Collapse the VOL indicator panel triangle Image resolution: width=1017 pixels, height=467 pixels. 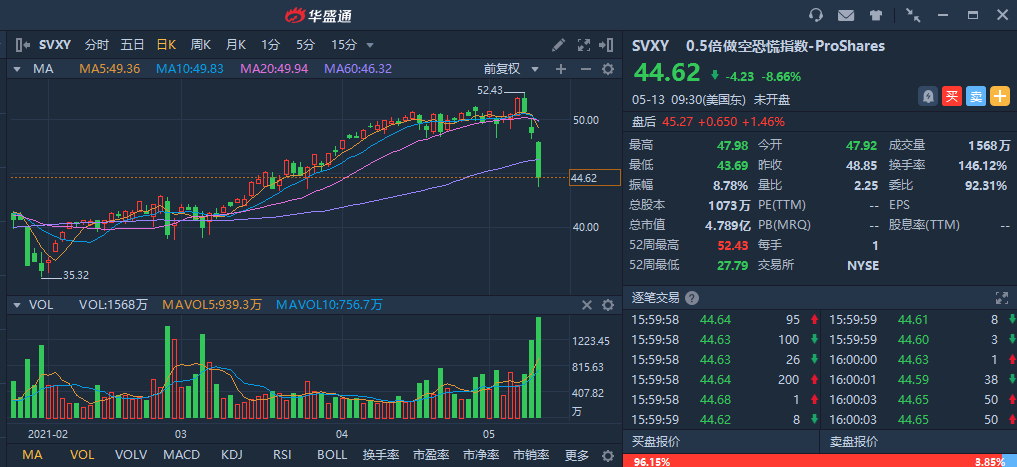(18, 305)
